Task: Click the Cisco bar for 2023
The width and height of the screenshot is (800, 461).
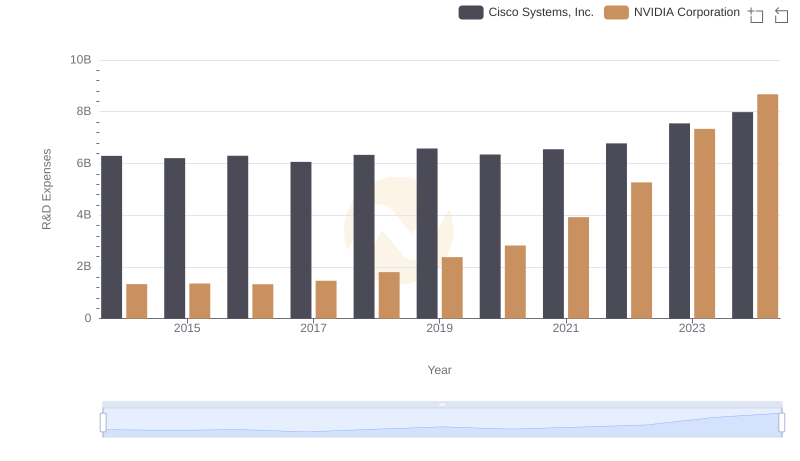Action: (680, 221)
